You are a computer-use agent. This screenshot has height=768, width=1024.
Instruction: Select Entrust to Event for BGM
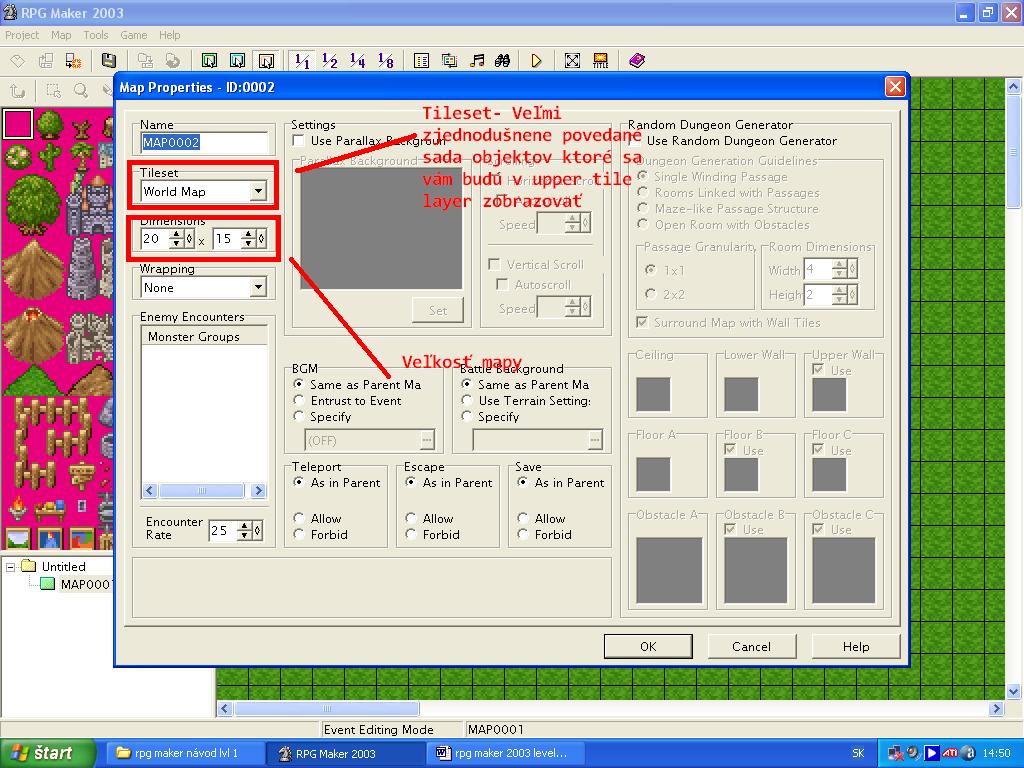[299, 401]
